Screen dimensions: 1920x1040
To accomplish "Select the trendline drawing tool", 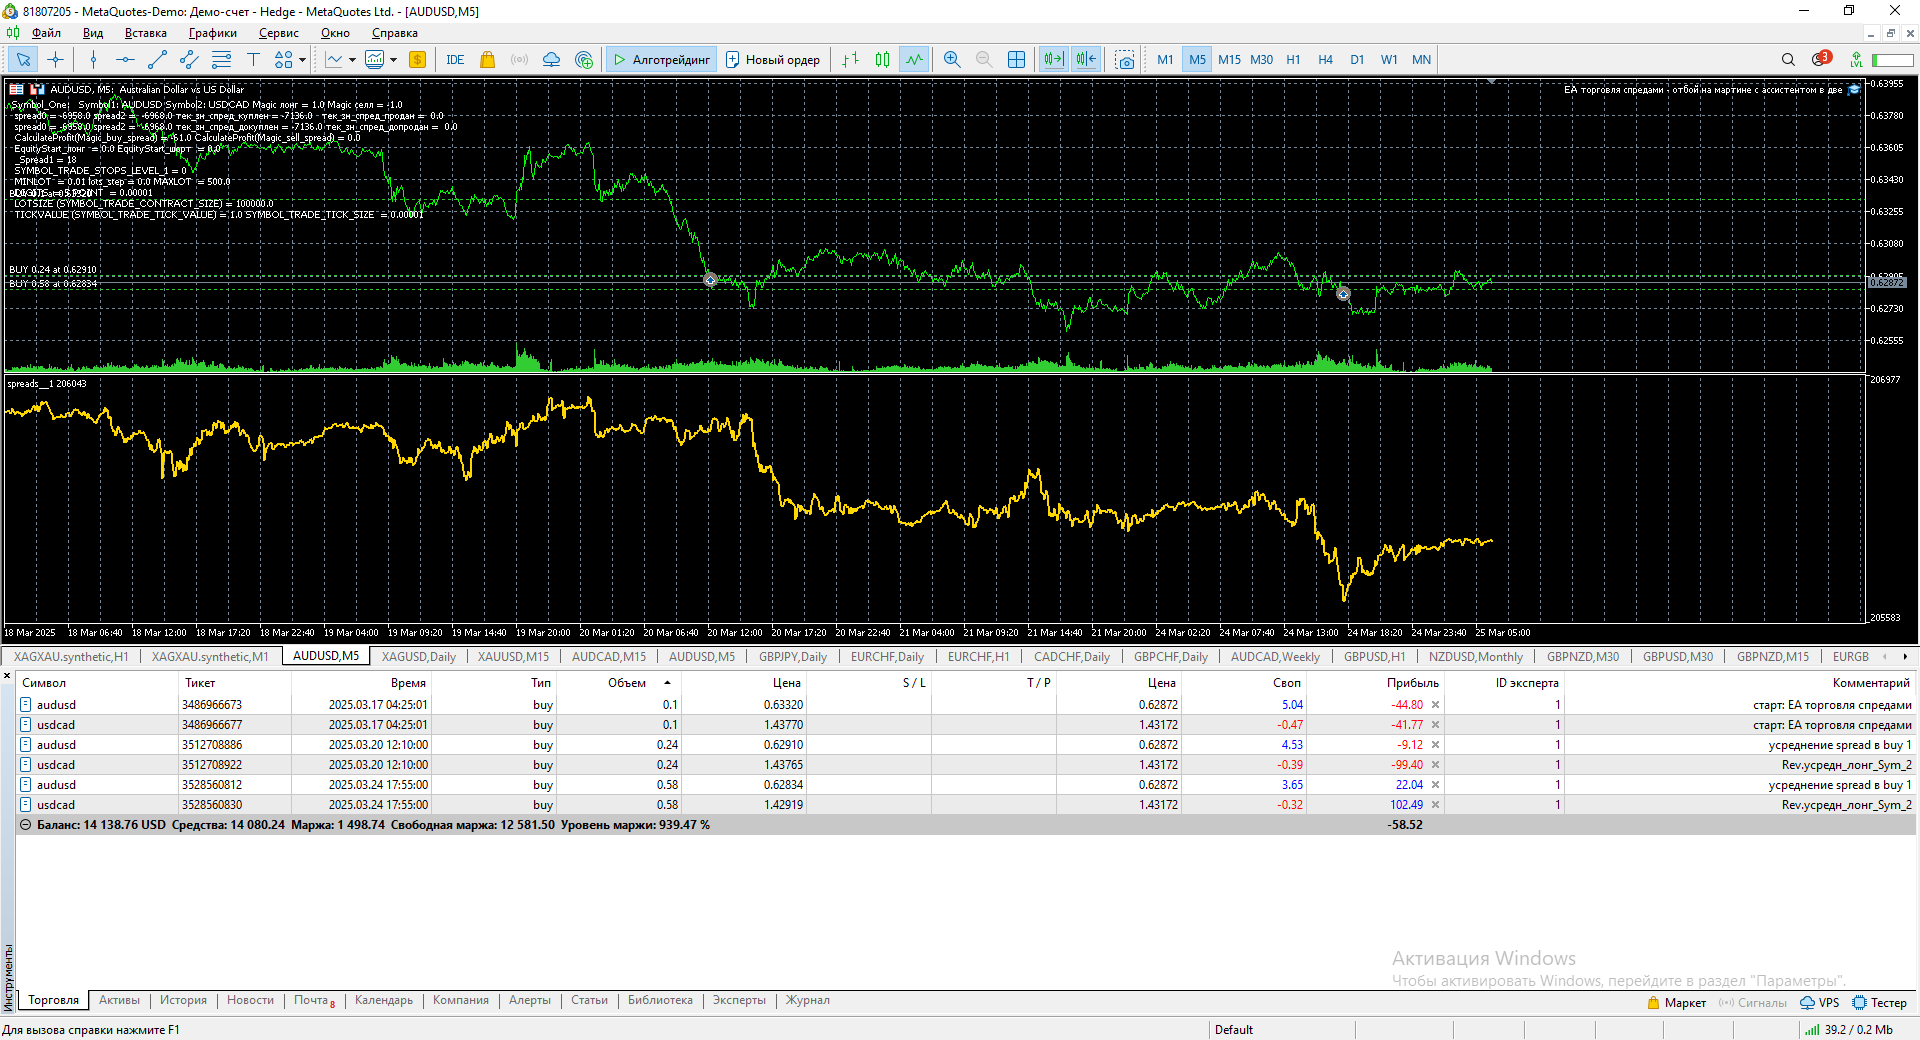I will coord(157,60).
